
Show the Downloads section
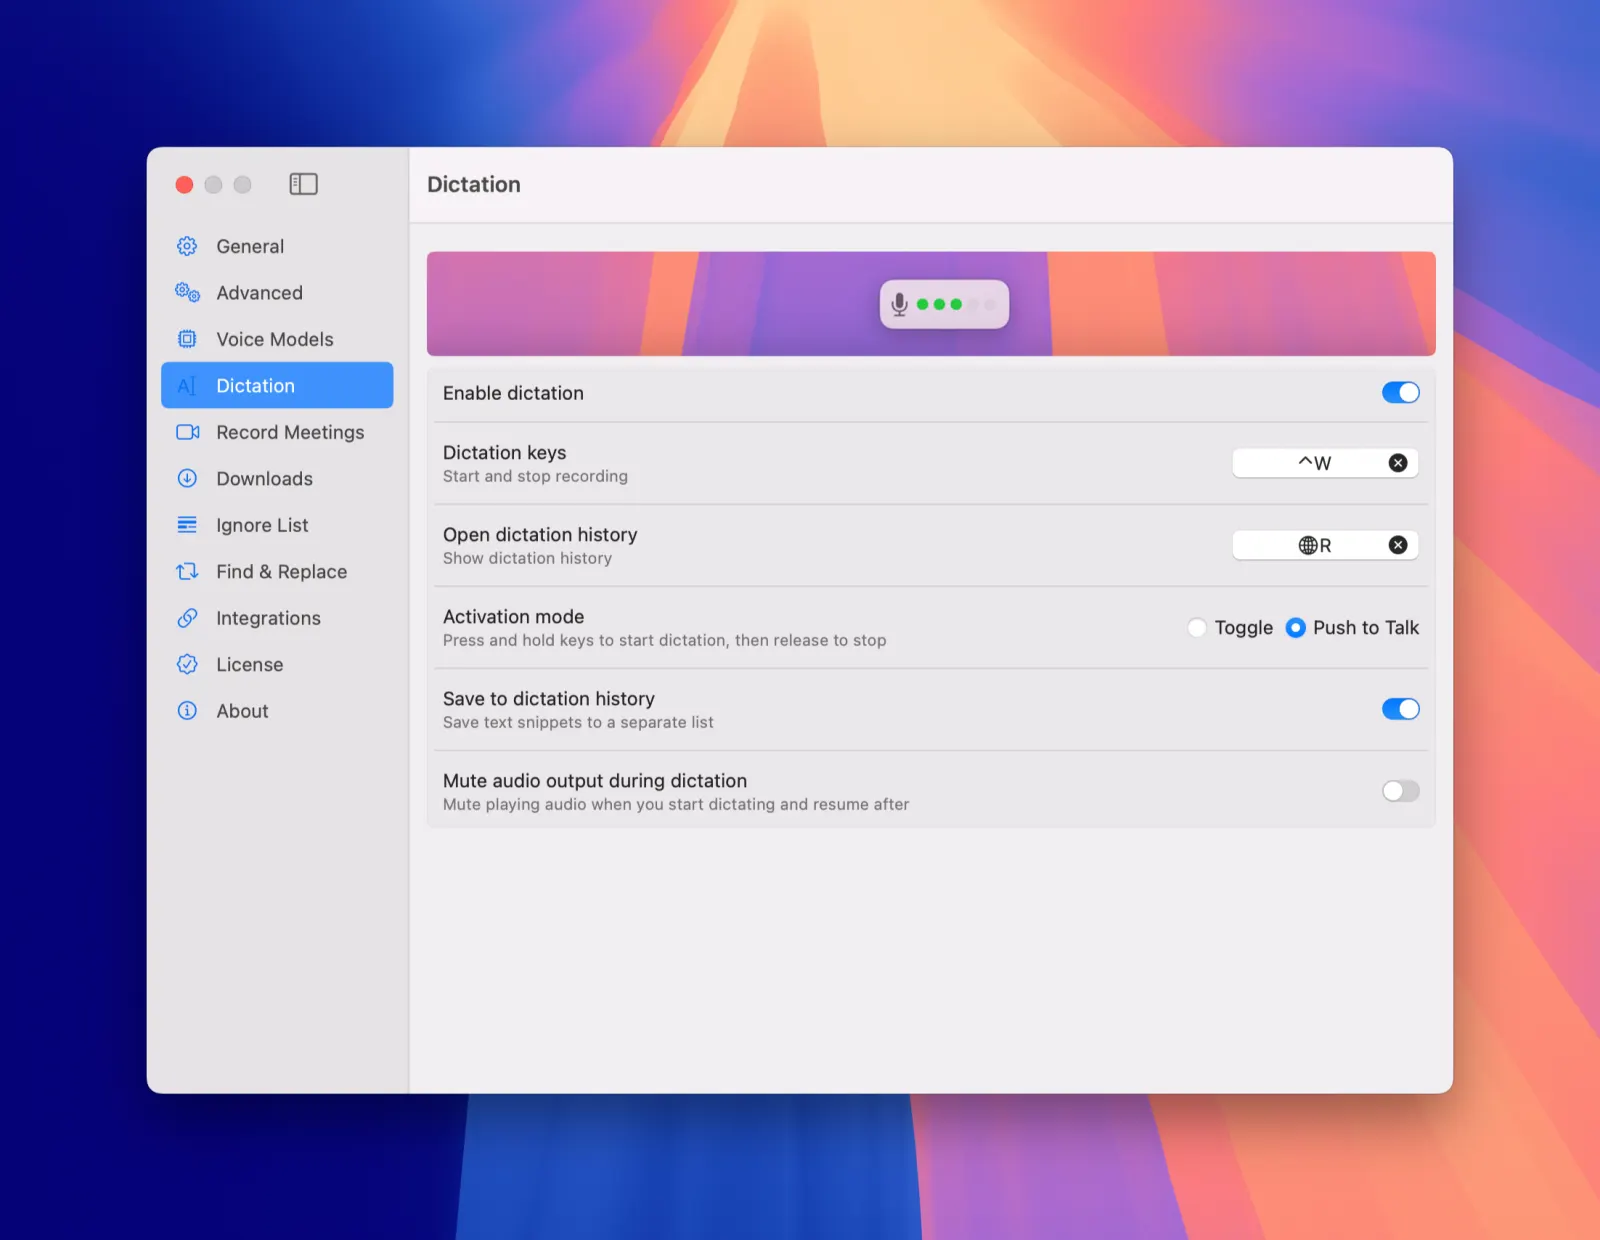[x=277, y=479]
